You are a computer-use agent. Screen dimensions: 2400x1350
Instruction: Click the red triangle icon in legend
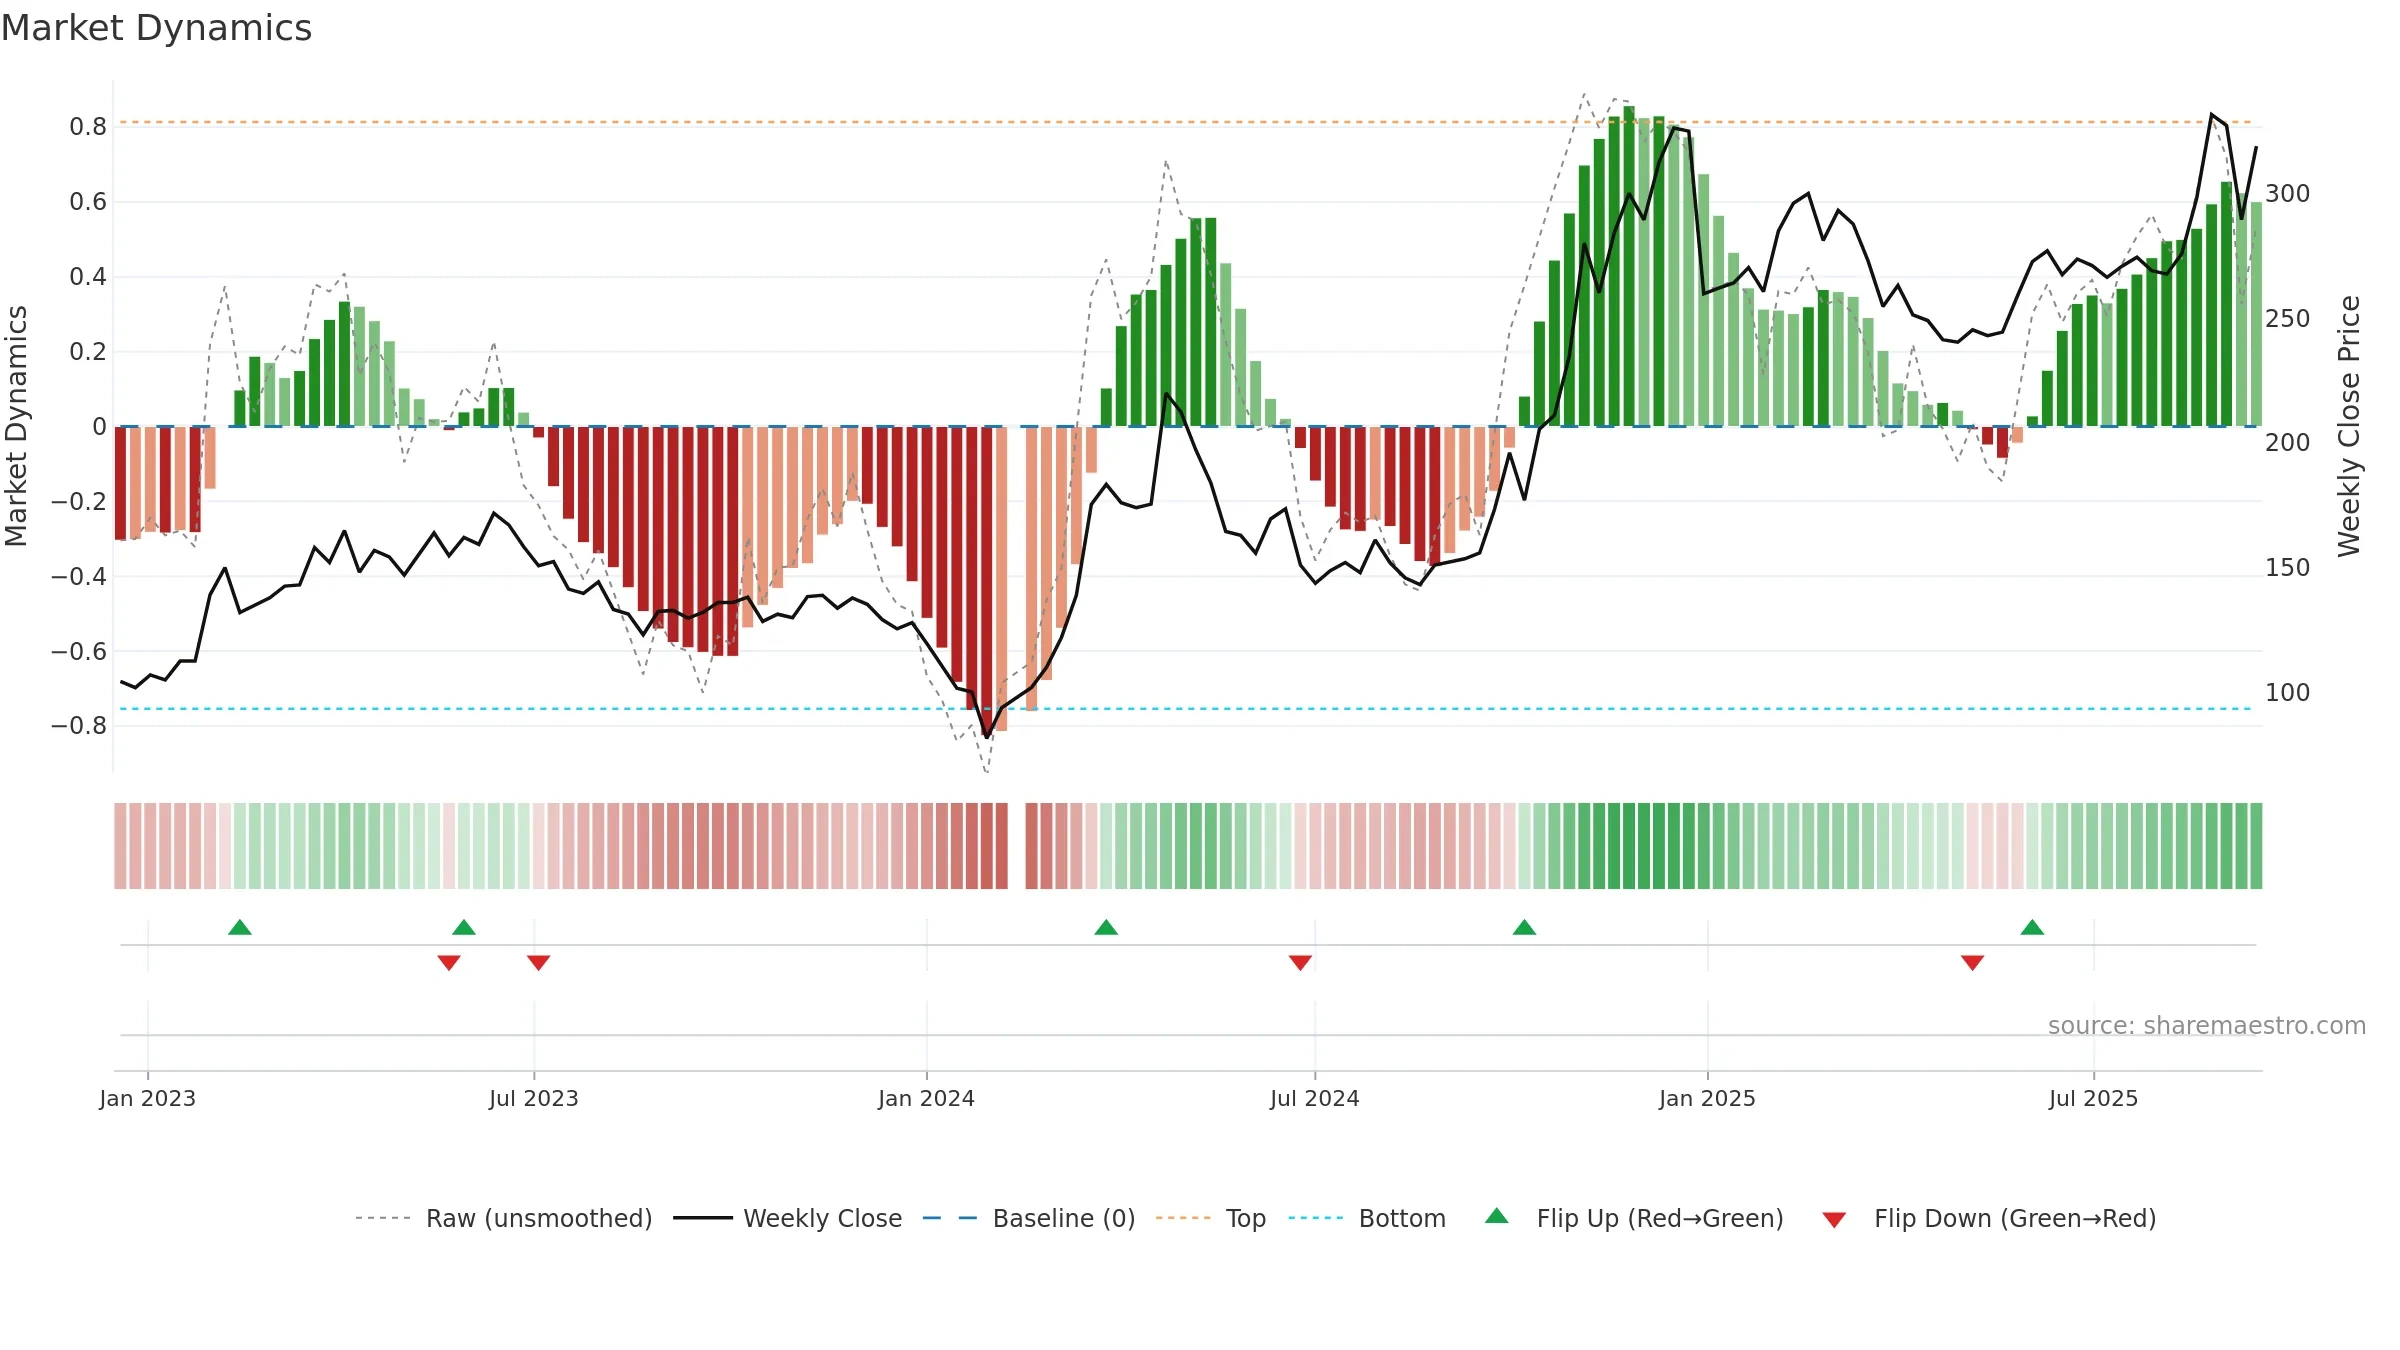[1834, 1220]
